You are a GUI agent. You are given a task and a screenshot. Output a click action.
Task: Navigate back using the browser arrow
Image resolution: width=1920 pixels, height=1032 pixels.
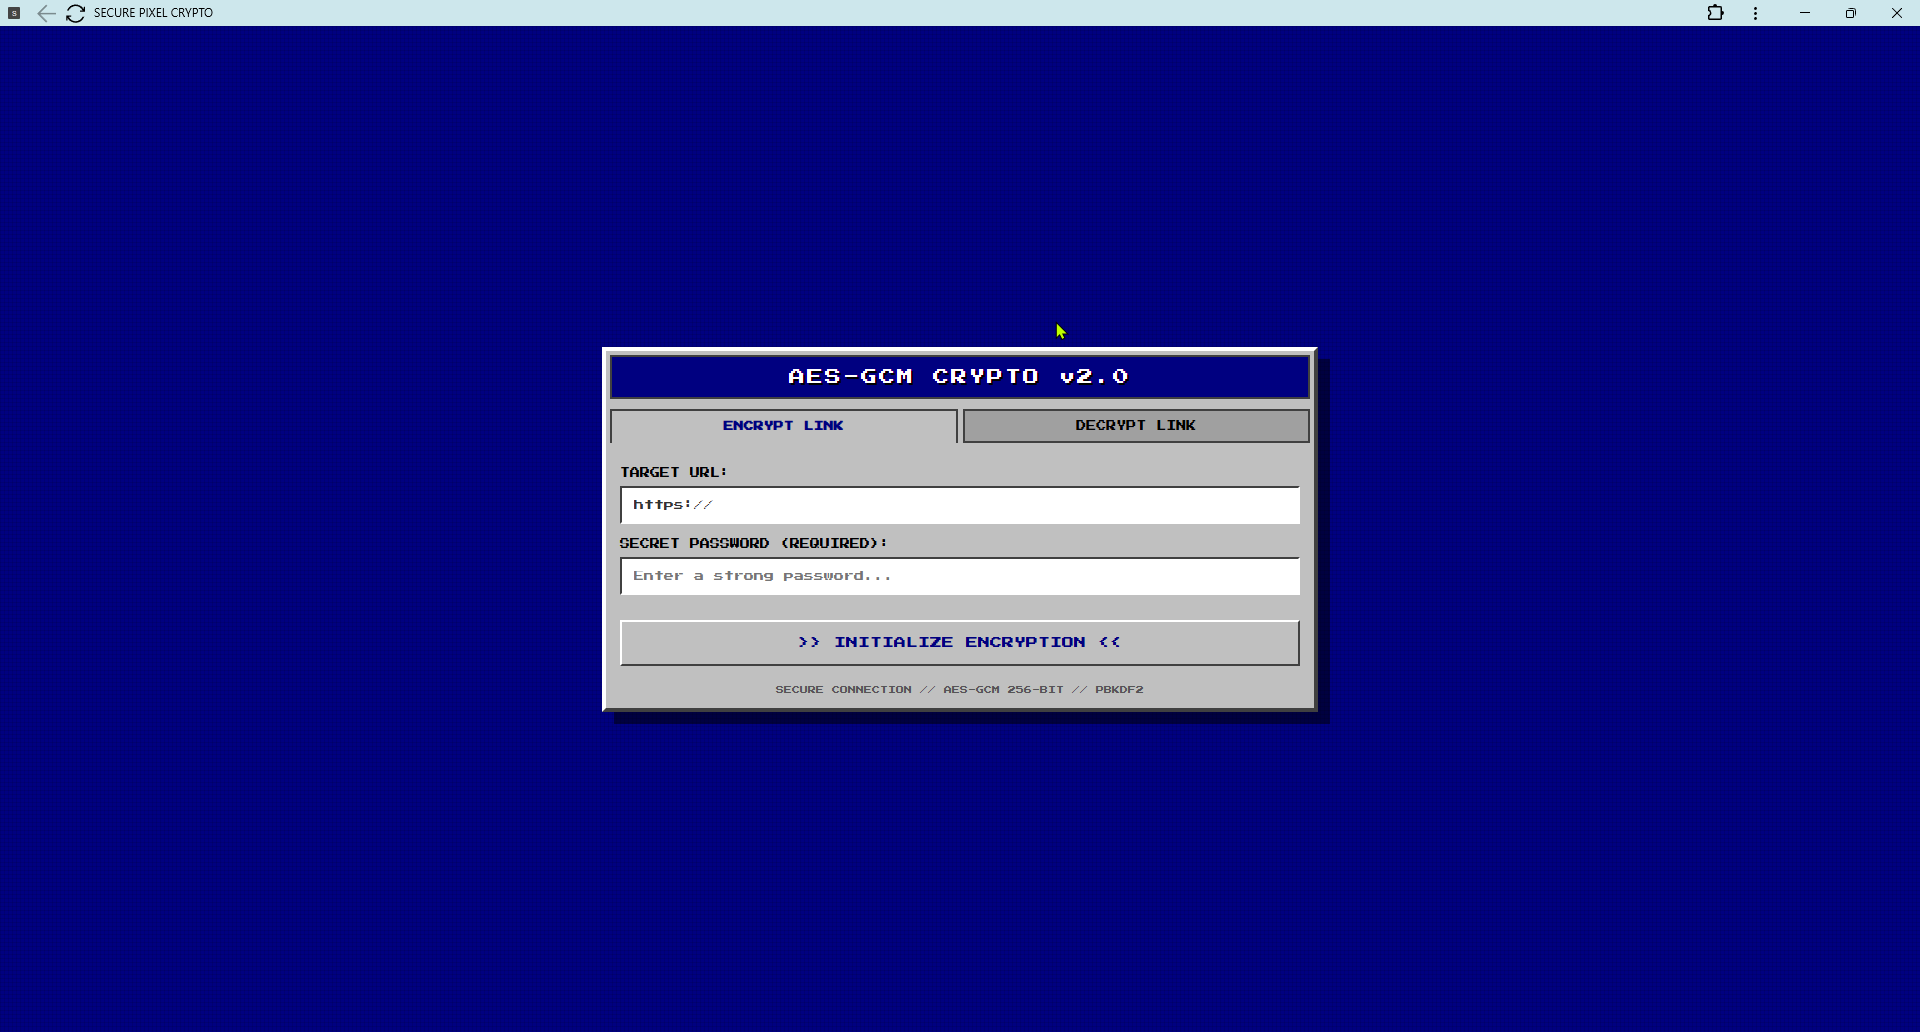pos(46,13)
